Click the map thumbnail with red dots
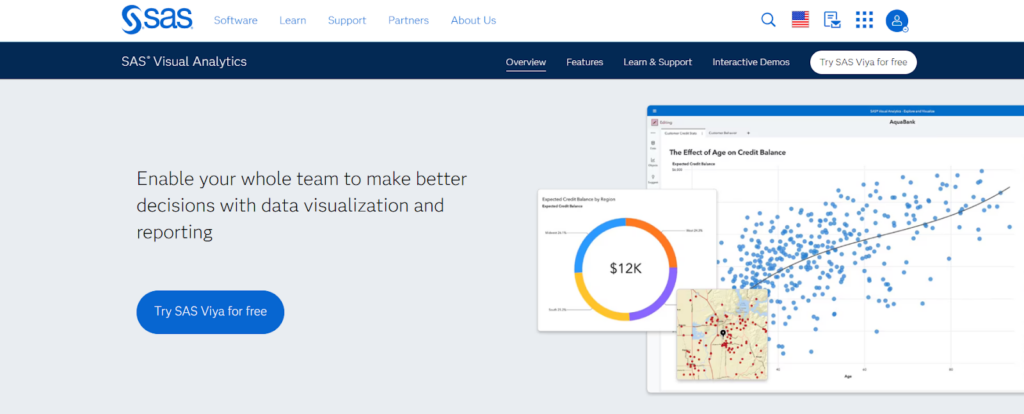 (722, 334)
